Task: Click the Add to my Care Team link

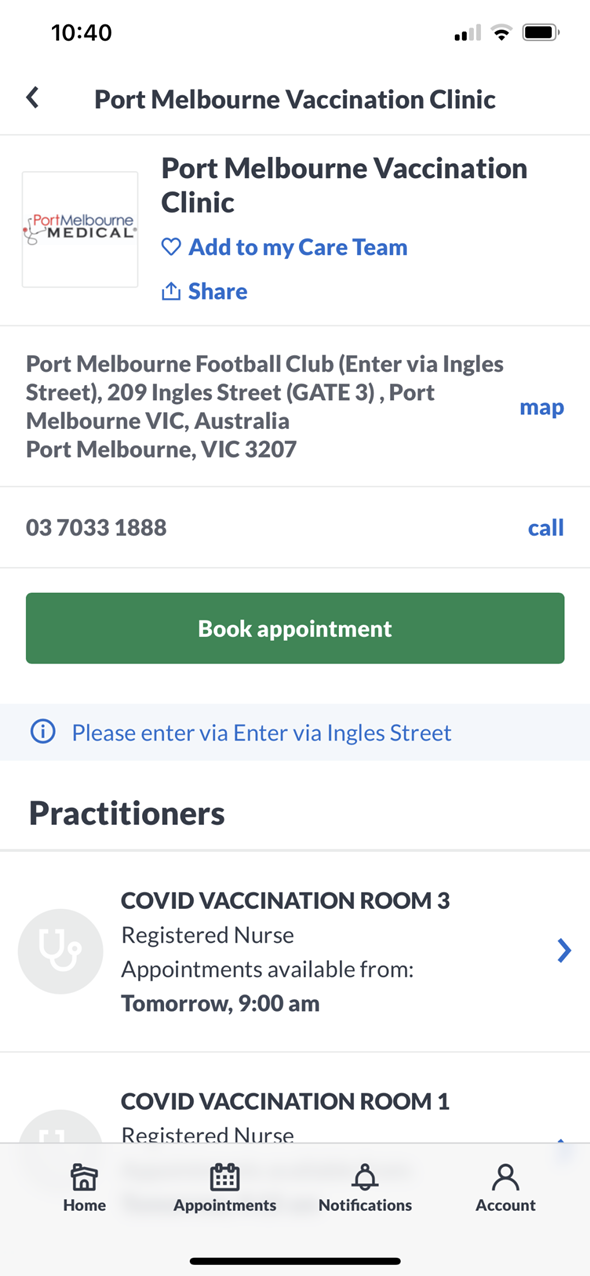Action: 298,247
